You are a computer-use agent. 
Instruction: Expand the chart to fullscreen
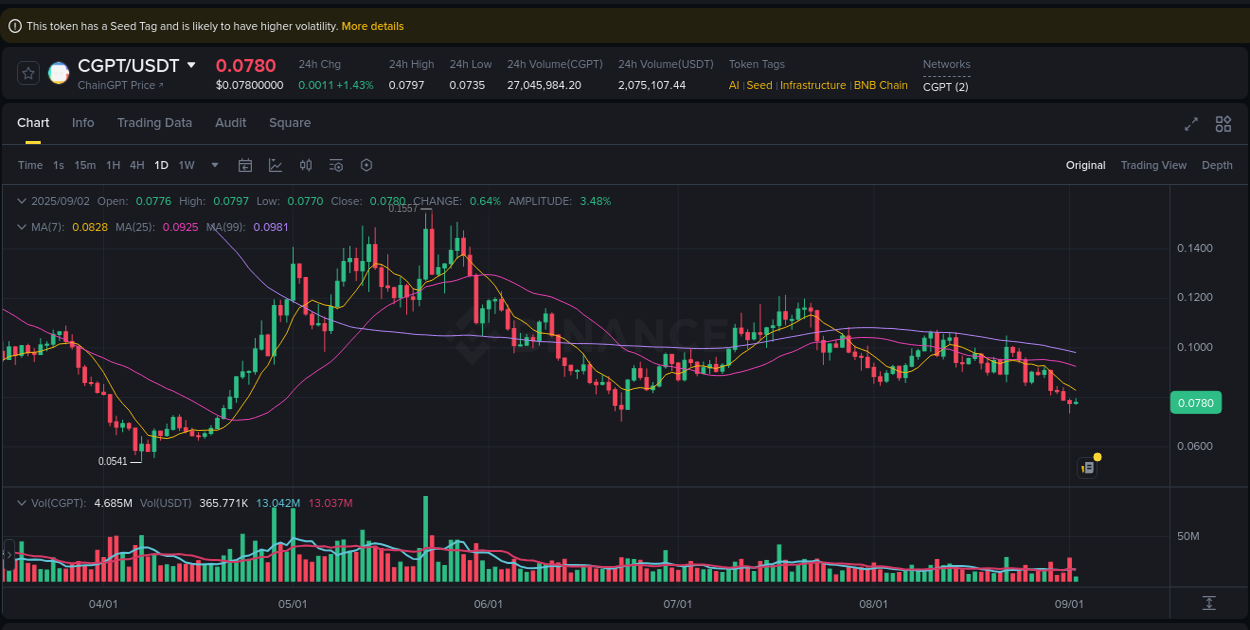click(x=1191, y=124)
